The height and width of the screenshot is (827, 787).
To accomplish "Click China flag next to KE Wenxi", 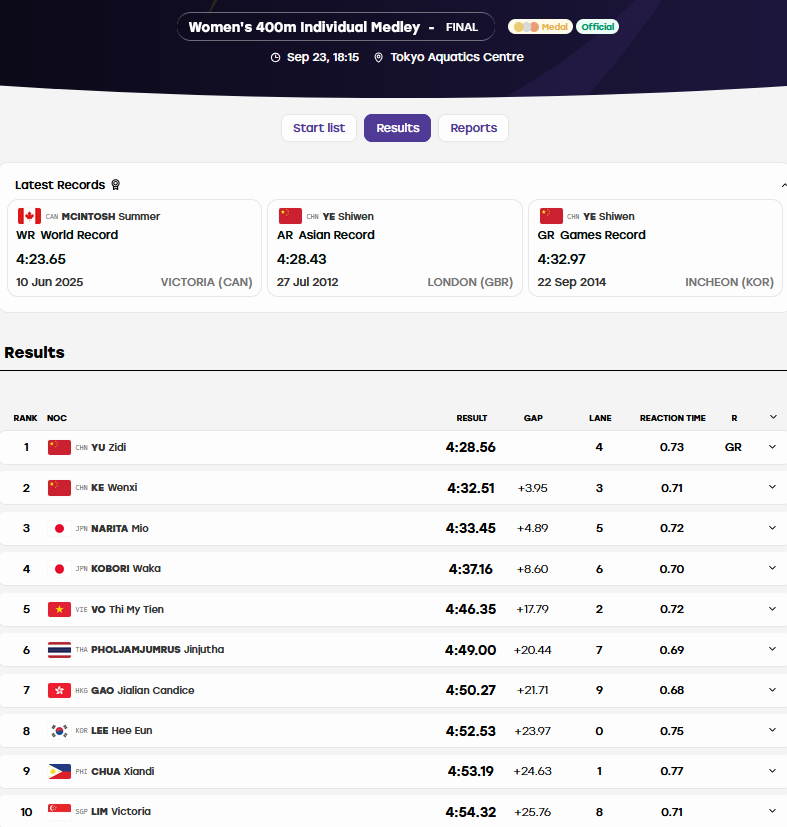I will [x=59, y=488].
